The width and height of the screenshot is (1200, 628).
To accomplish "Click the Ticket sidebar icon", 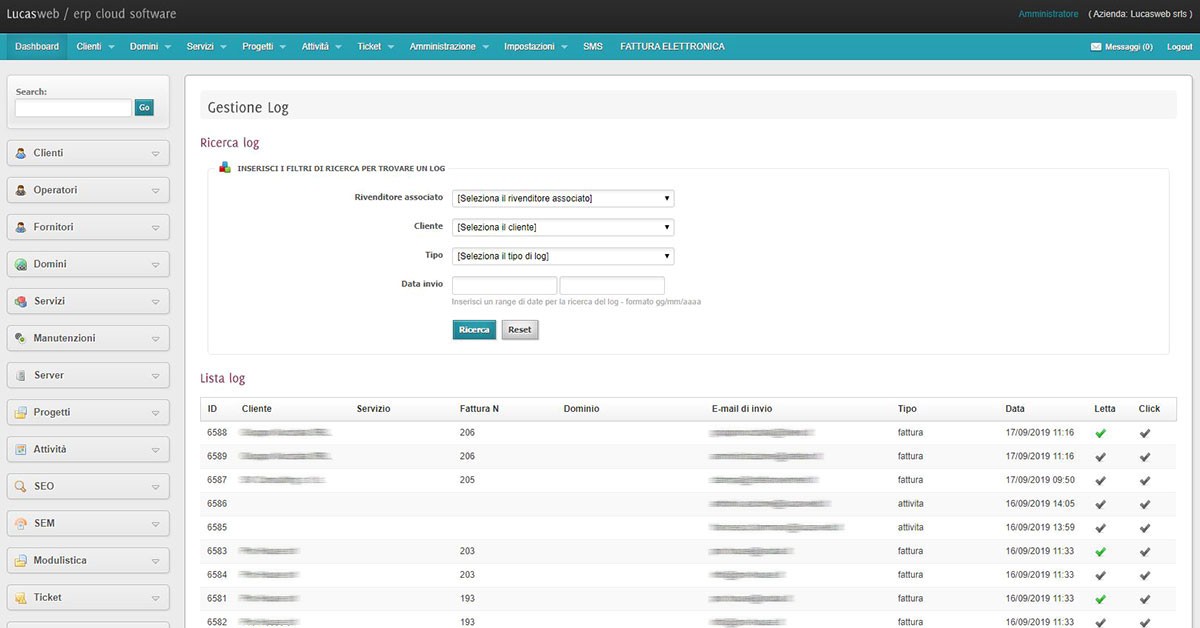I will [21, 597].
